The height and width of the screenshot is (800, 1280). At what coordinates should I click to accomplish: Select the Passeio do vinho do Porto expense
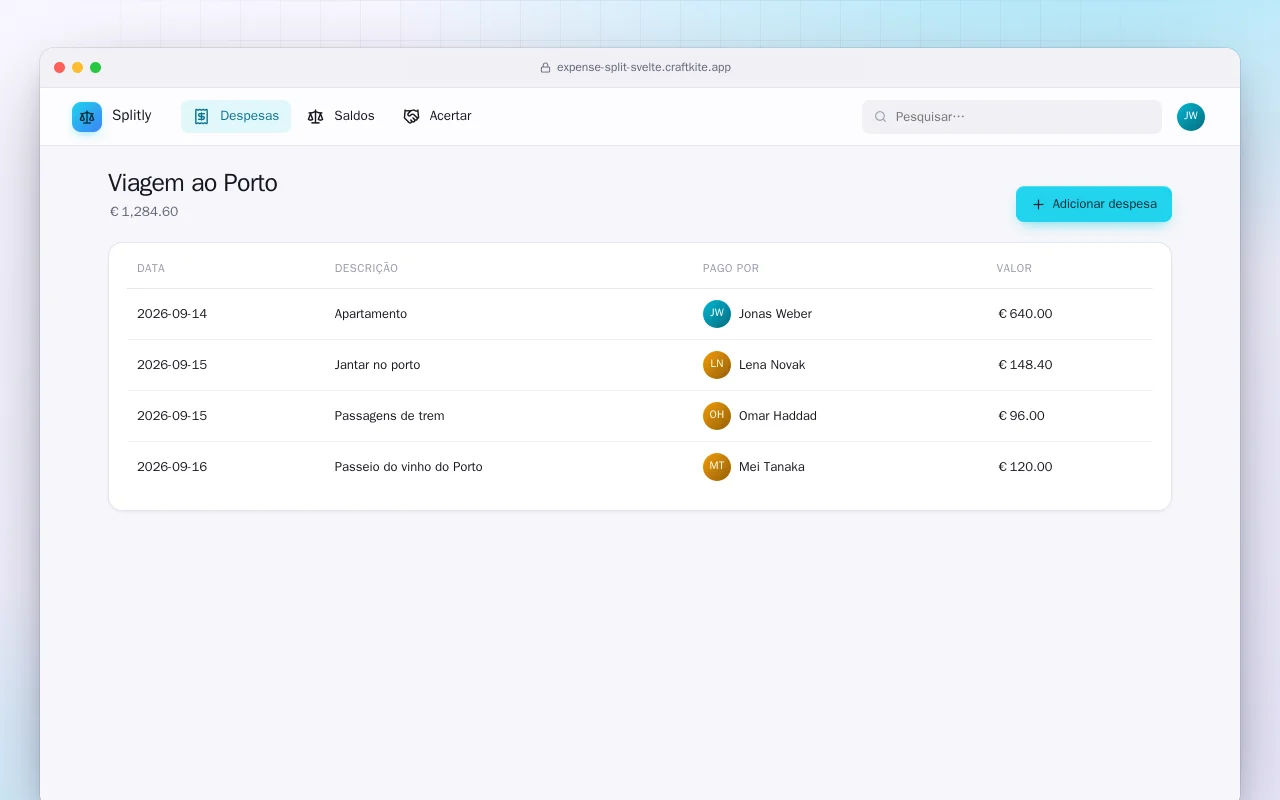point(409,467)
